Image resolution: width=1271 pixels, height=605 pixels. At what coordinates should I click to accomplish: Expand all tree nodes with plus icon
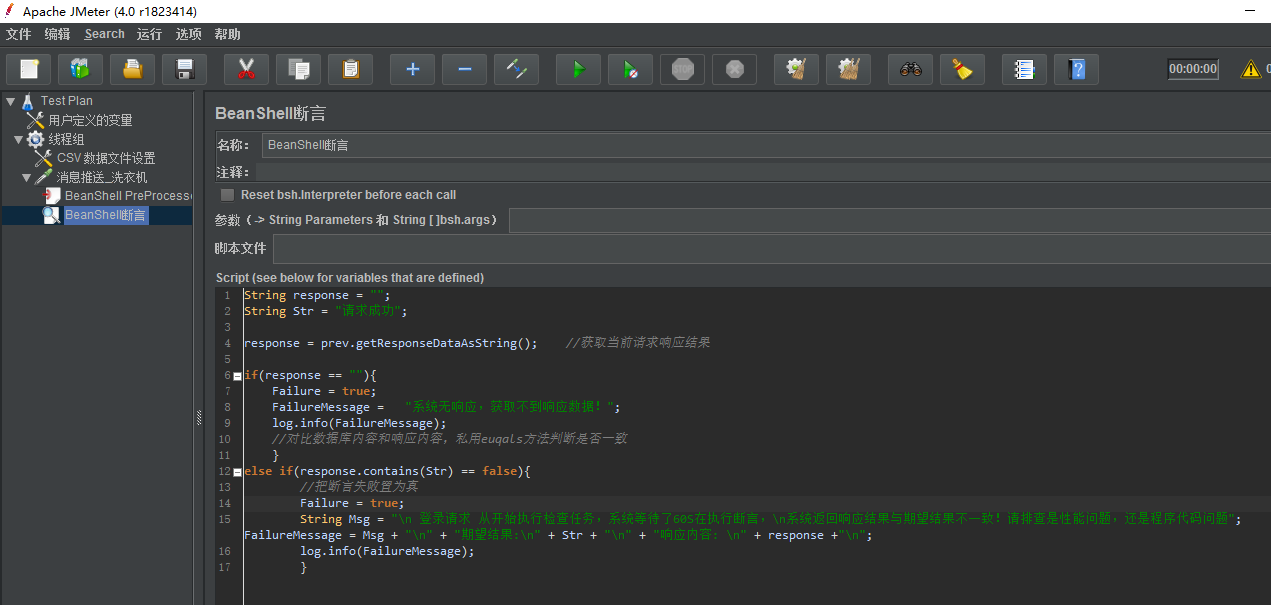[x=412, y=69]
